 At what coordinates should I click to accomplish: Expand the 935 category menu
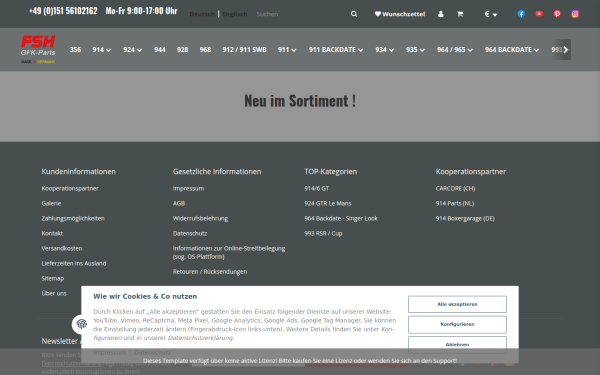416,50
